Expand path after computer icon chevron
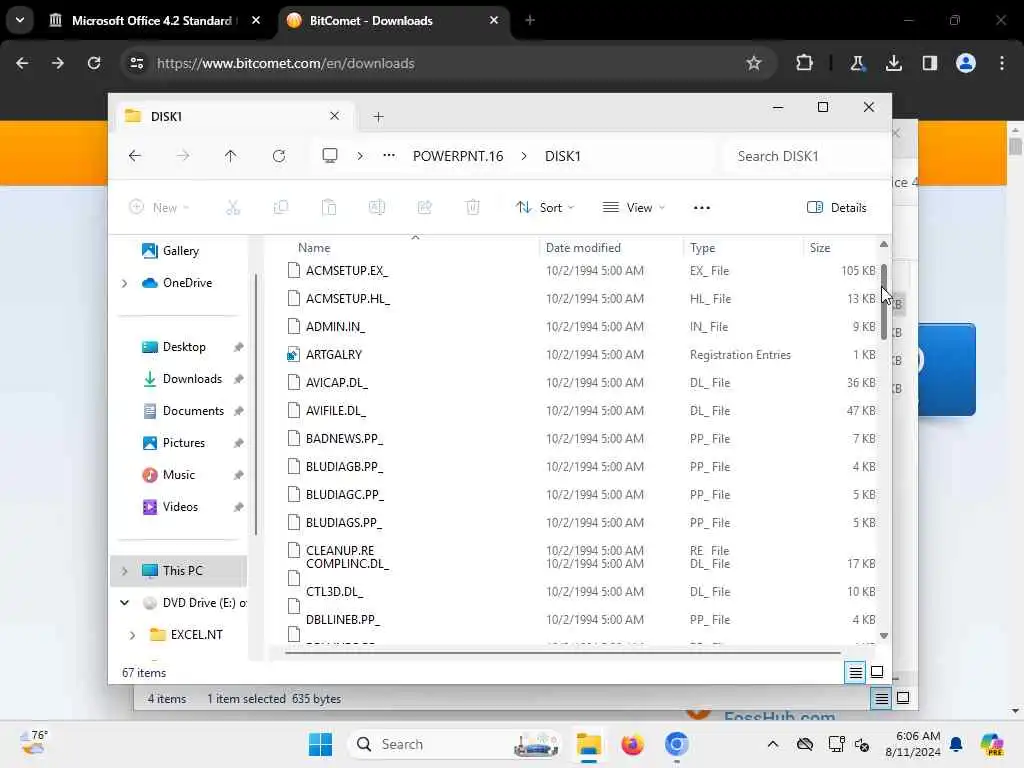Image resolution: width=1024 pixels, height=768 pixels. click(x=360, y=155)
